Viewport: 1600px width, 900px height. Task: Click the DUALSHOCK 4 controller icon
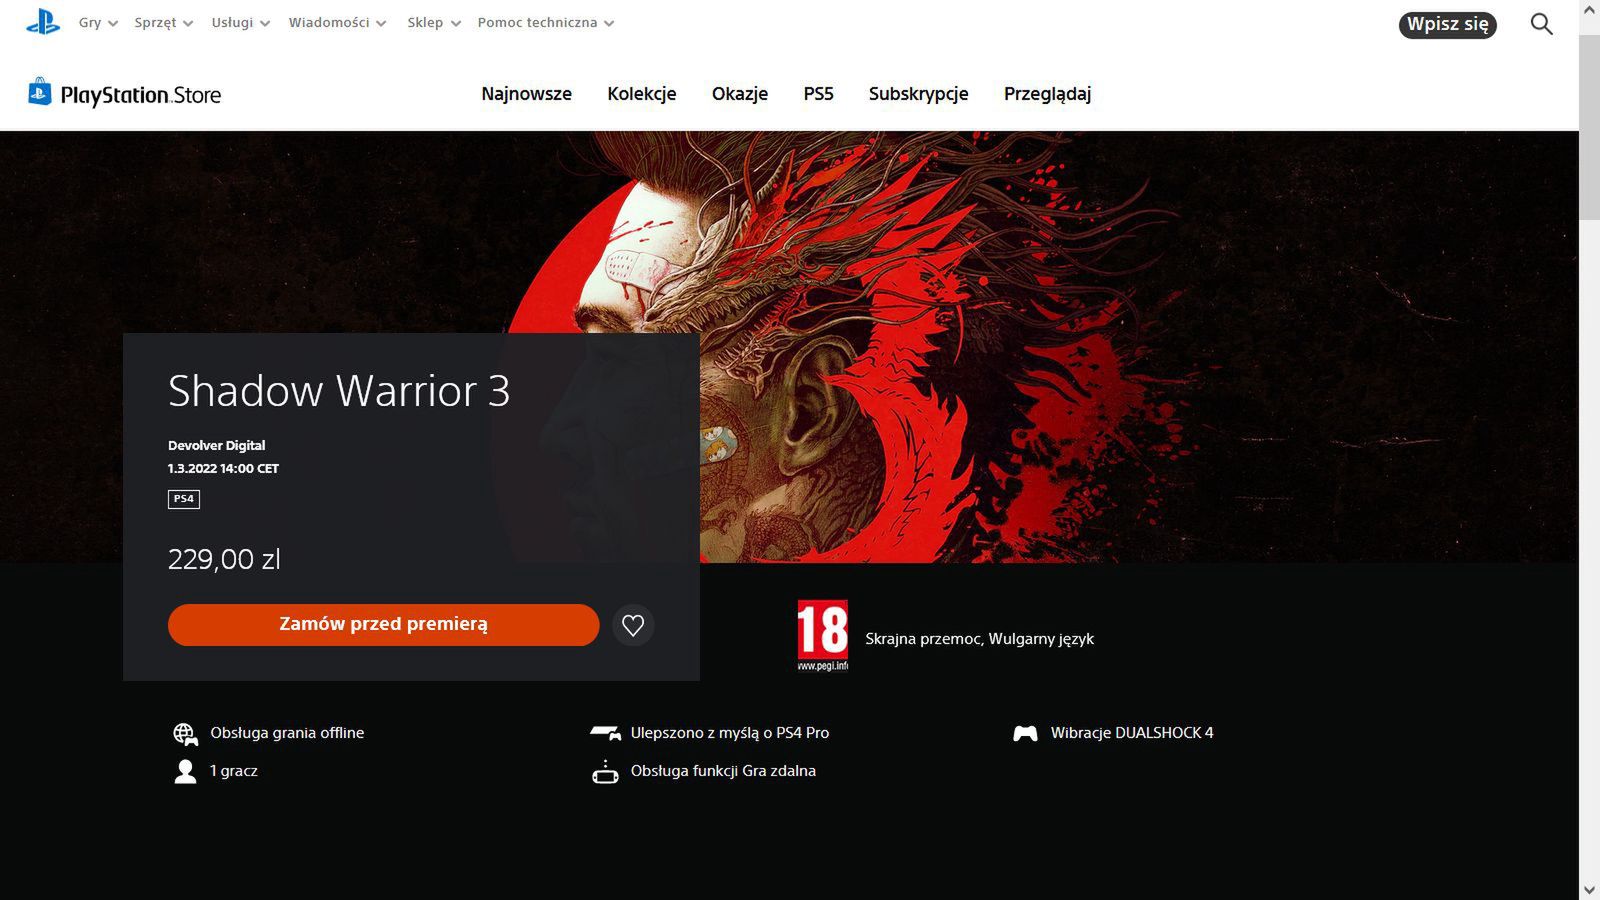tap(1025, 733)
